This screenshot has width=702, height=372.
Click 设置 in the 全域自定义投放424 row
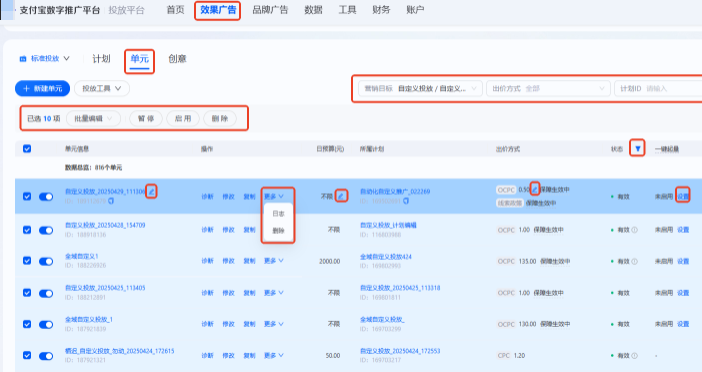pyautogui.click(x=683, y=261)
